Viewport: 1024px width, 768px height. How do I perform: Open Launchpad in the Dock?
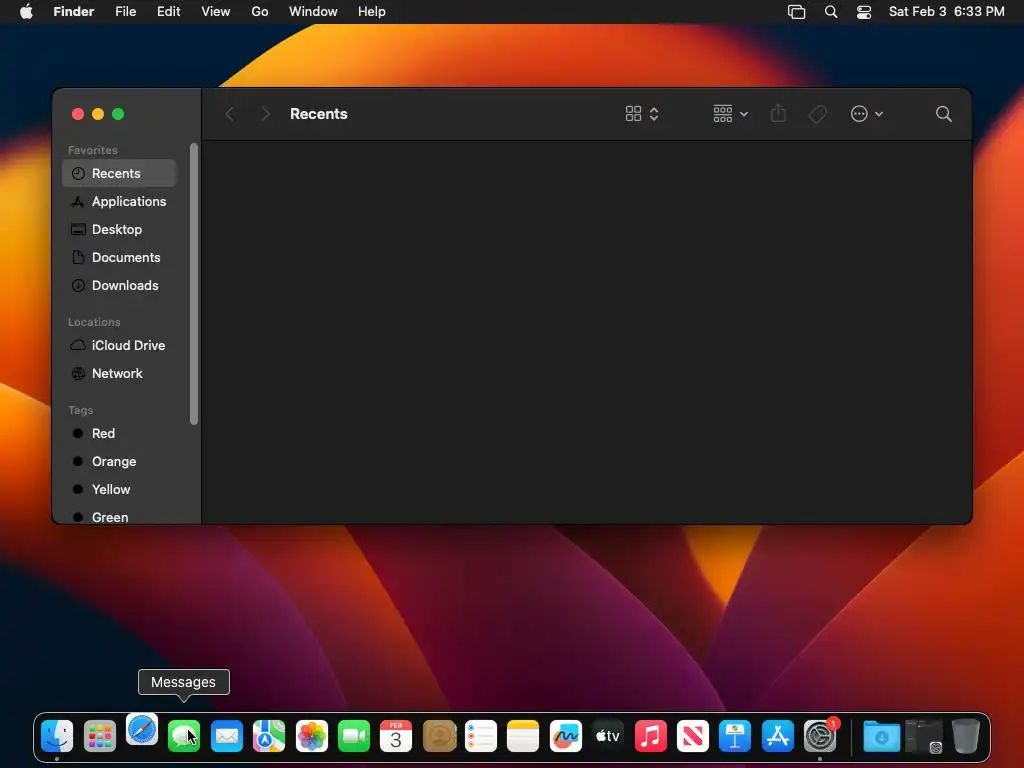(99, 736)
